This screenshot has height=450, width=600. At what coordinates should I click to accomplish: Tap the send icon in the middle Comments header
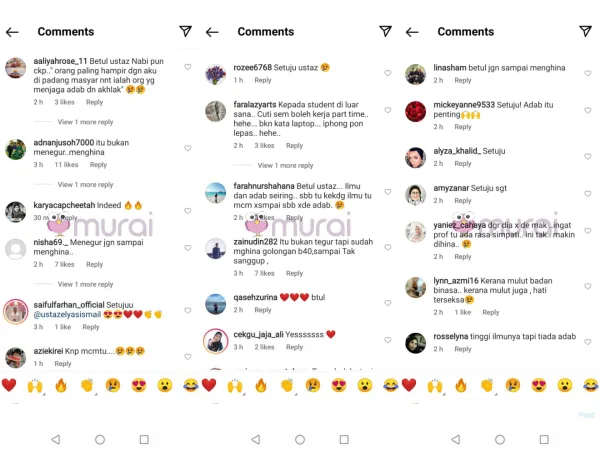pyautogui.click(x=385, y=31)
